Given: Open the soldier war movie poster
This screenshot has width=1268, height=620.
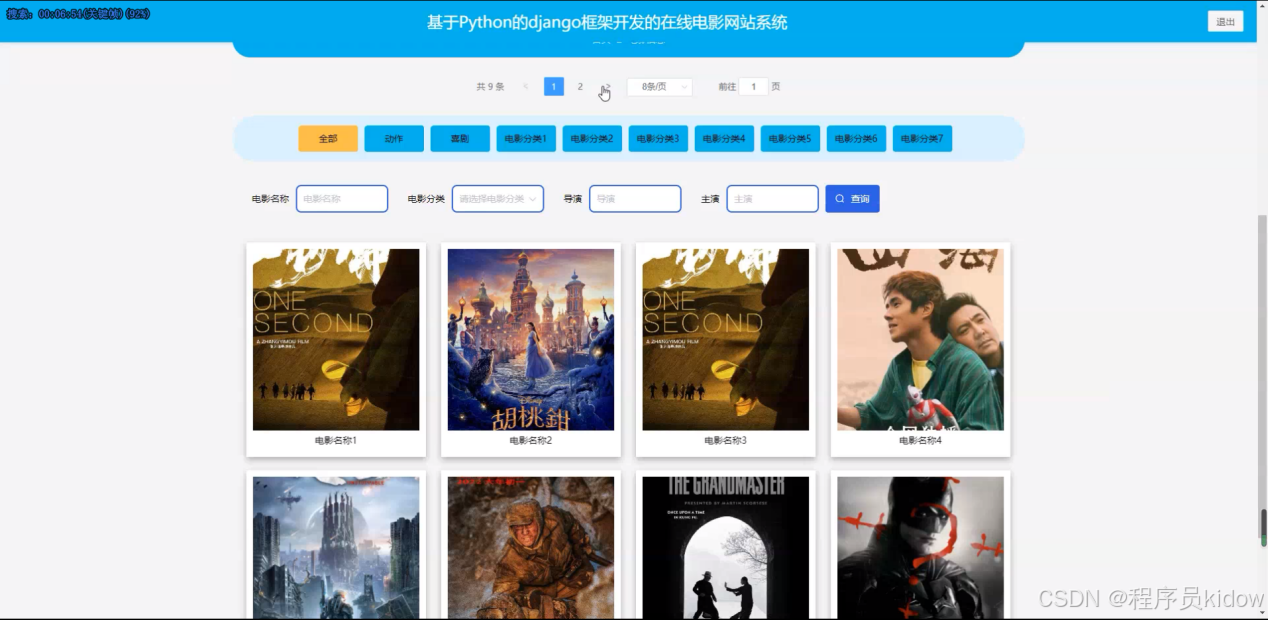Looking at the screenshot, I should click(x=531, y=547).
